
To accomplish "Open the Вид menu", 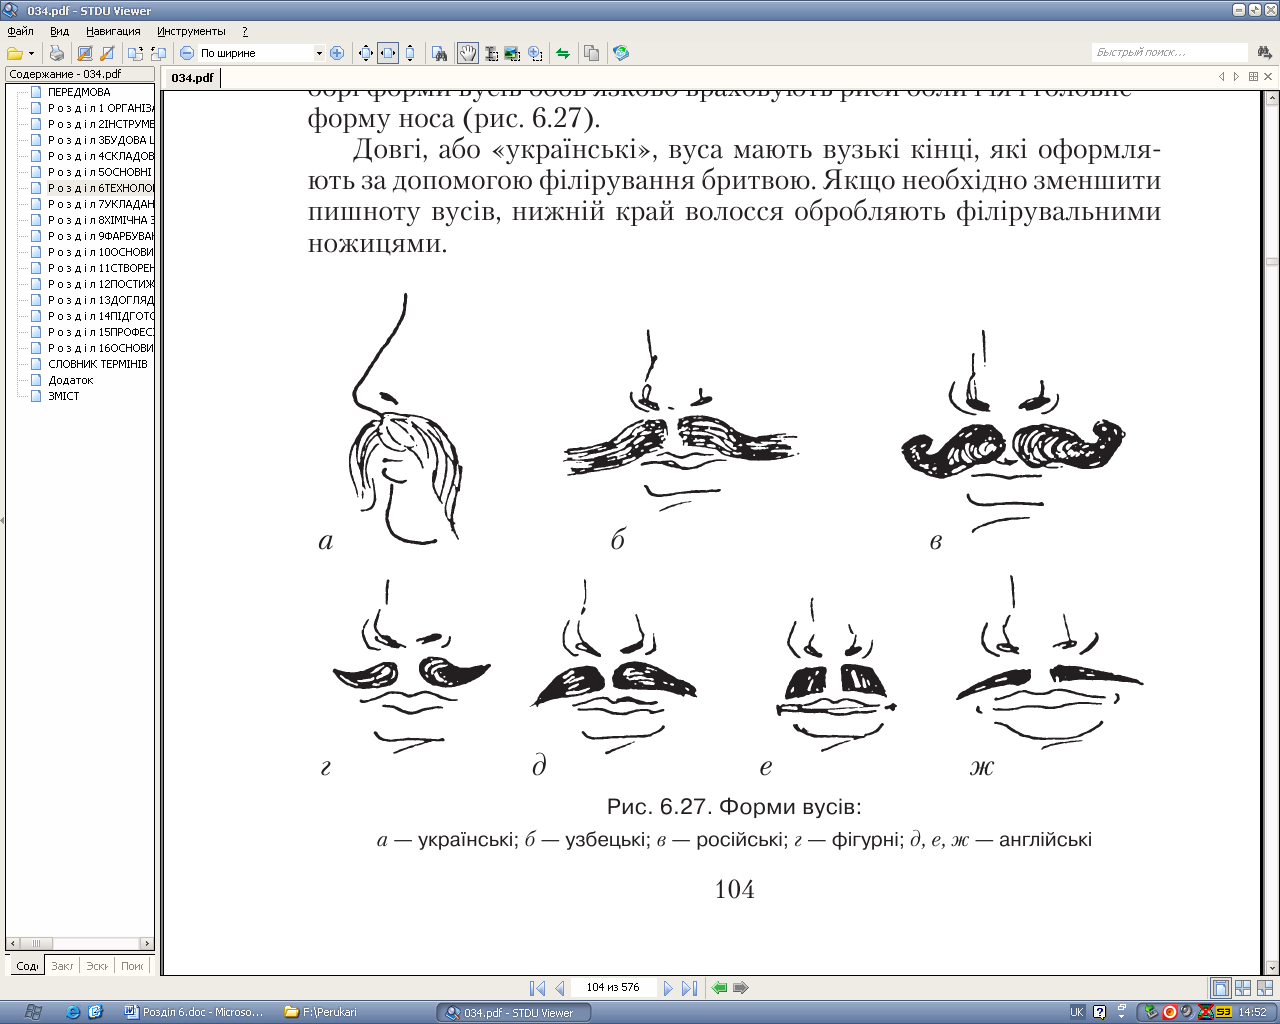I will [x=59, y=31].
